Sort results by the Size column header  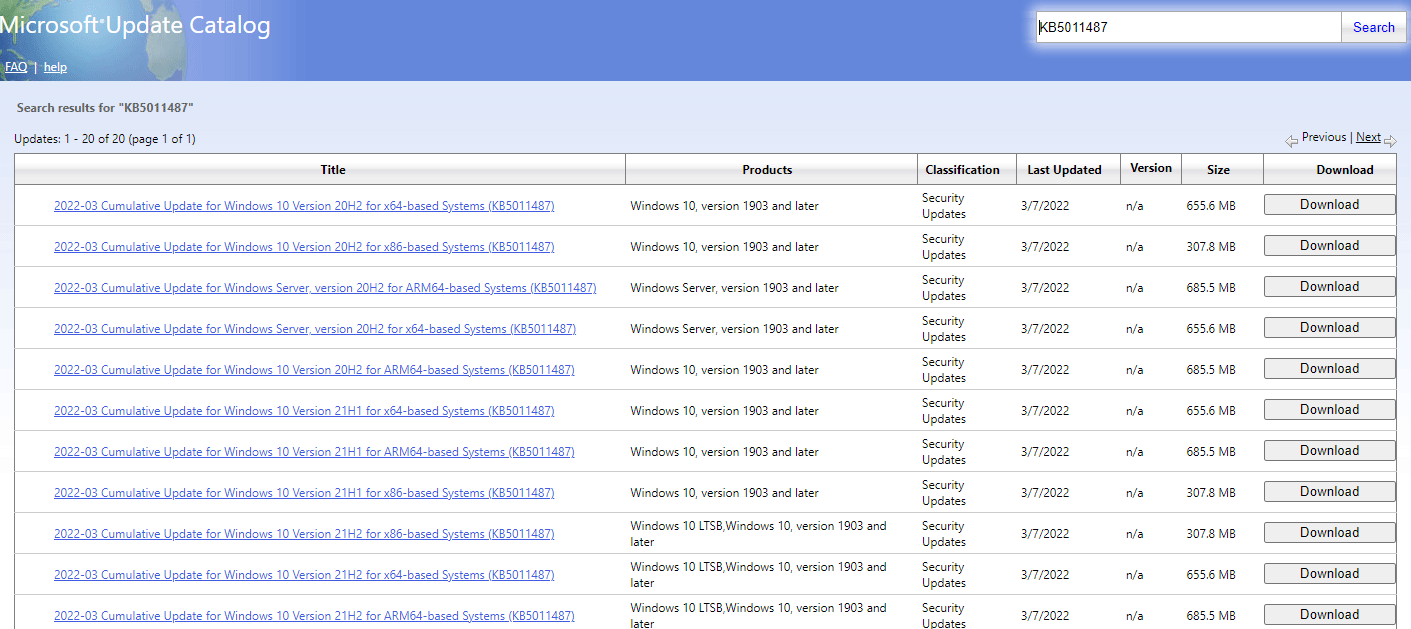coord(1220,169)
